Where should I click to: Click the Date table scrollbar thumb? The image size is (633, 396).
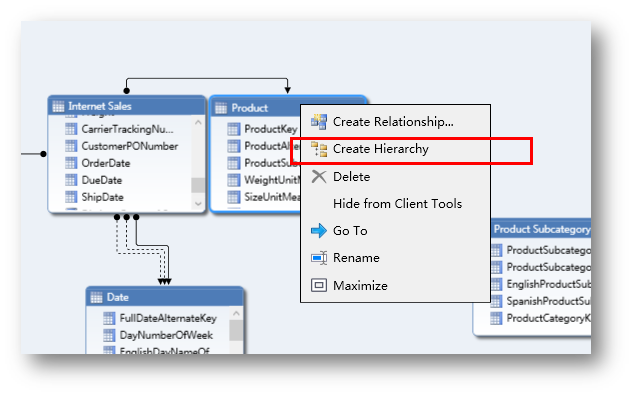(x=237, y=331)
